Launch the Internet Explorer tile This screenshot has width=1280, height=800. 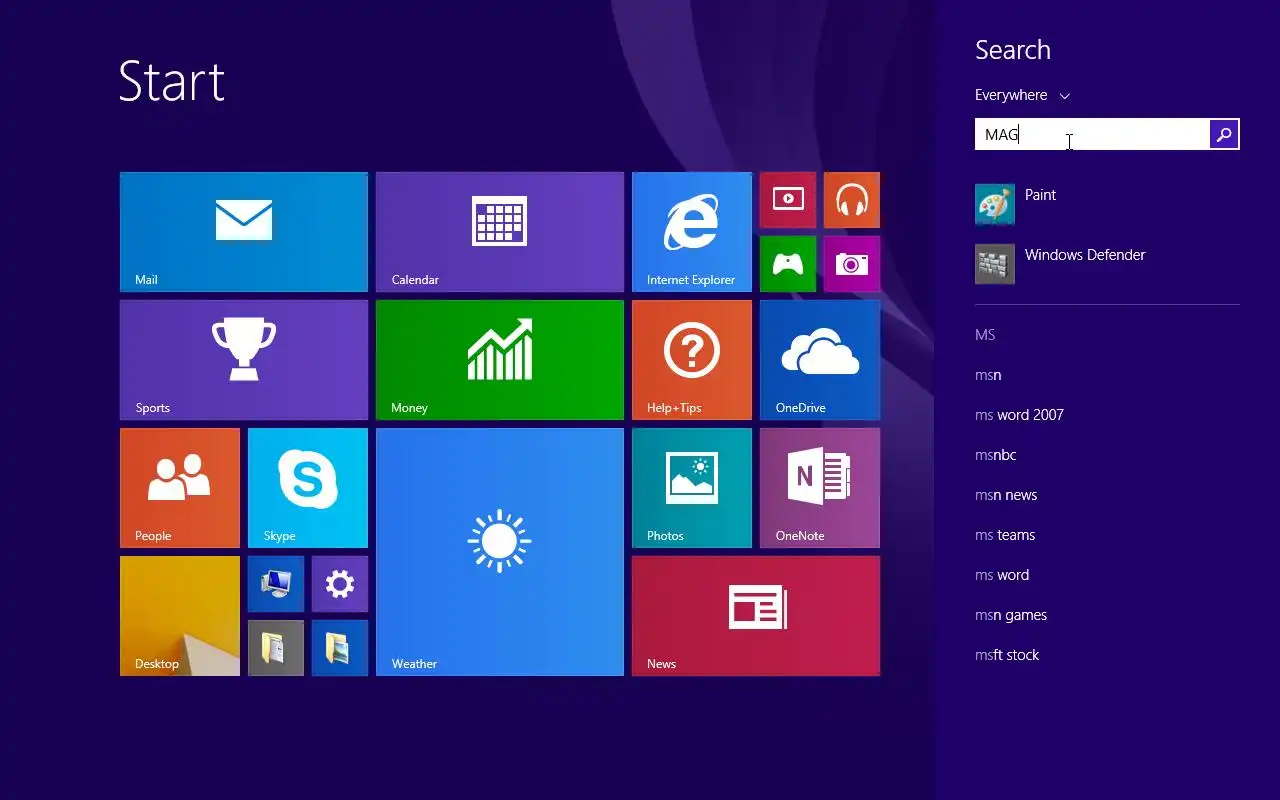[692, 232]
